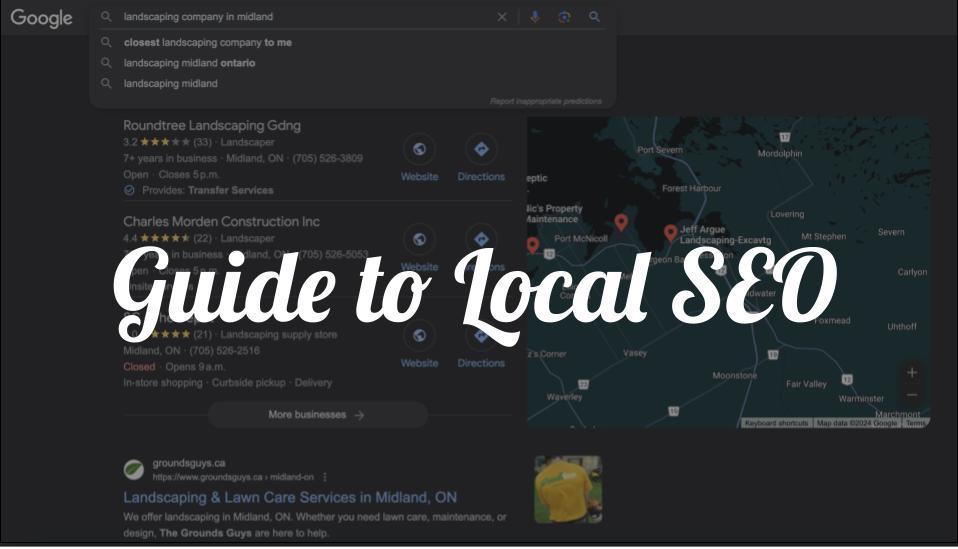Image resolution: width=958 pixels, height=549 pixels.
Task: Click 'Provides: Transfer Services' text
Action: pyautogui.click(x=208, y=191)
